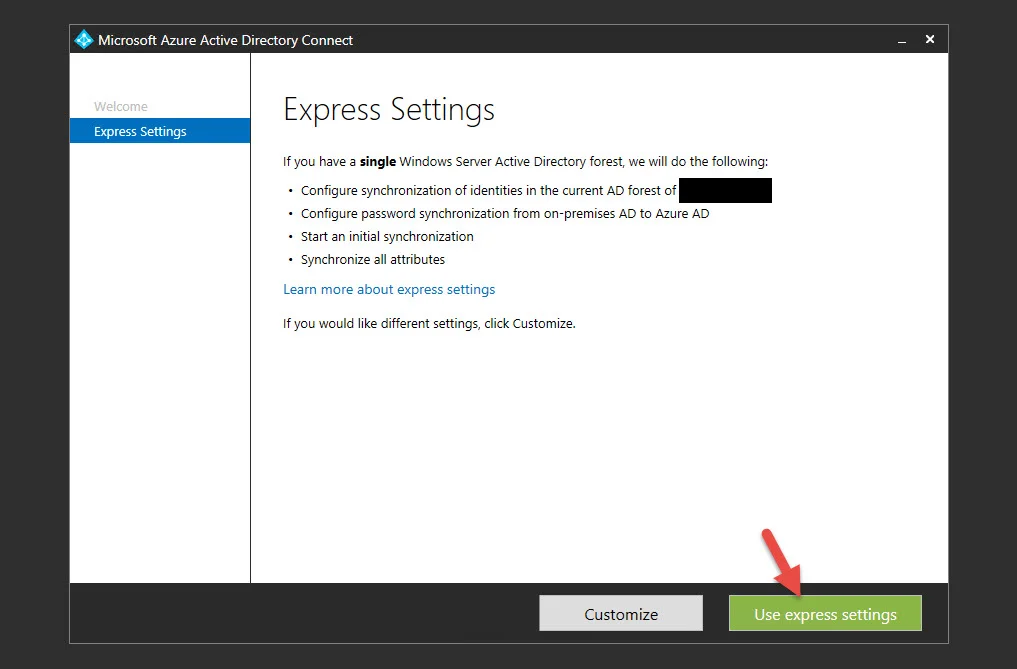Select Express Settings step in sidebar
The image size is (1017, 669).
click(160, 131)
